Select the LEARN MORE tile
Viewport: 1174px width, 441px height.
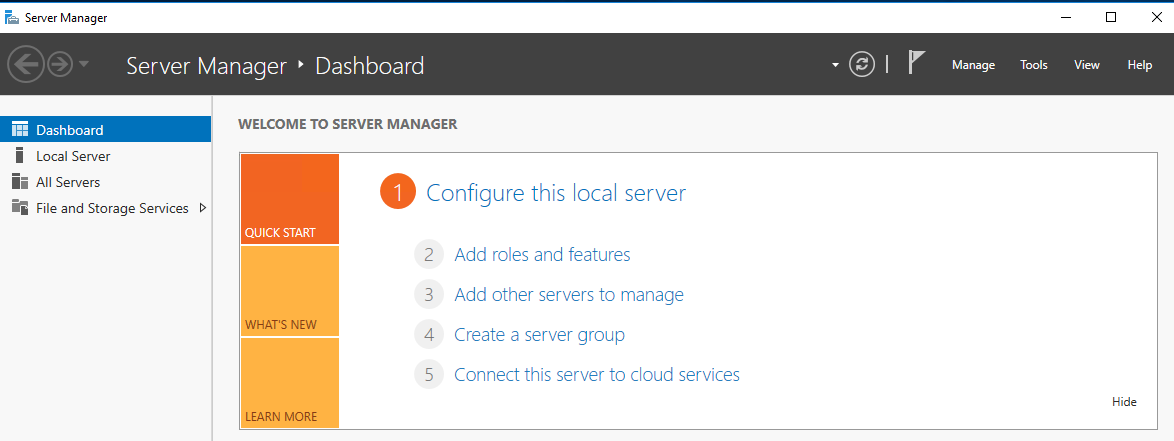289,383
